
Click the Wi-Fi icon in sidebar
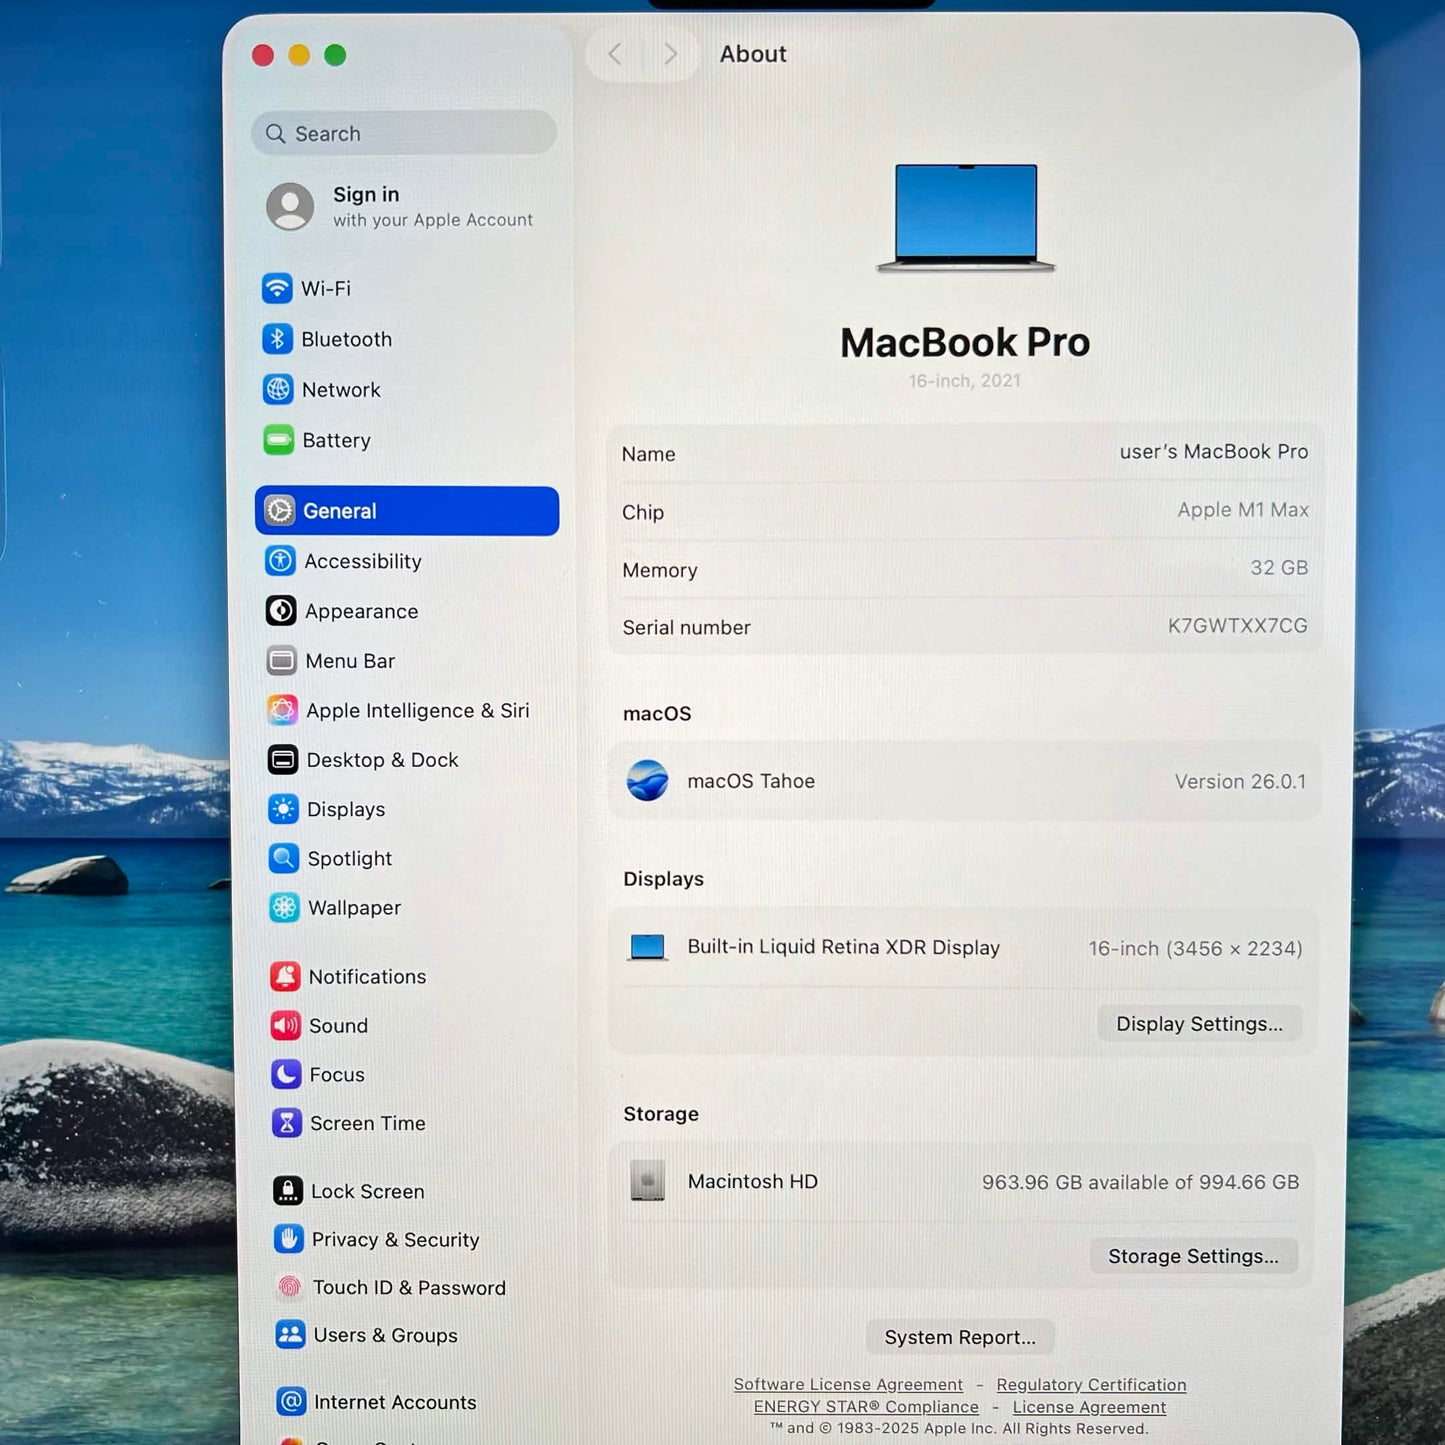[277, 288]
